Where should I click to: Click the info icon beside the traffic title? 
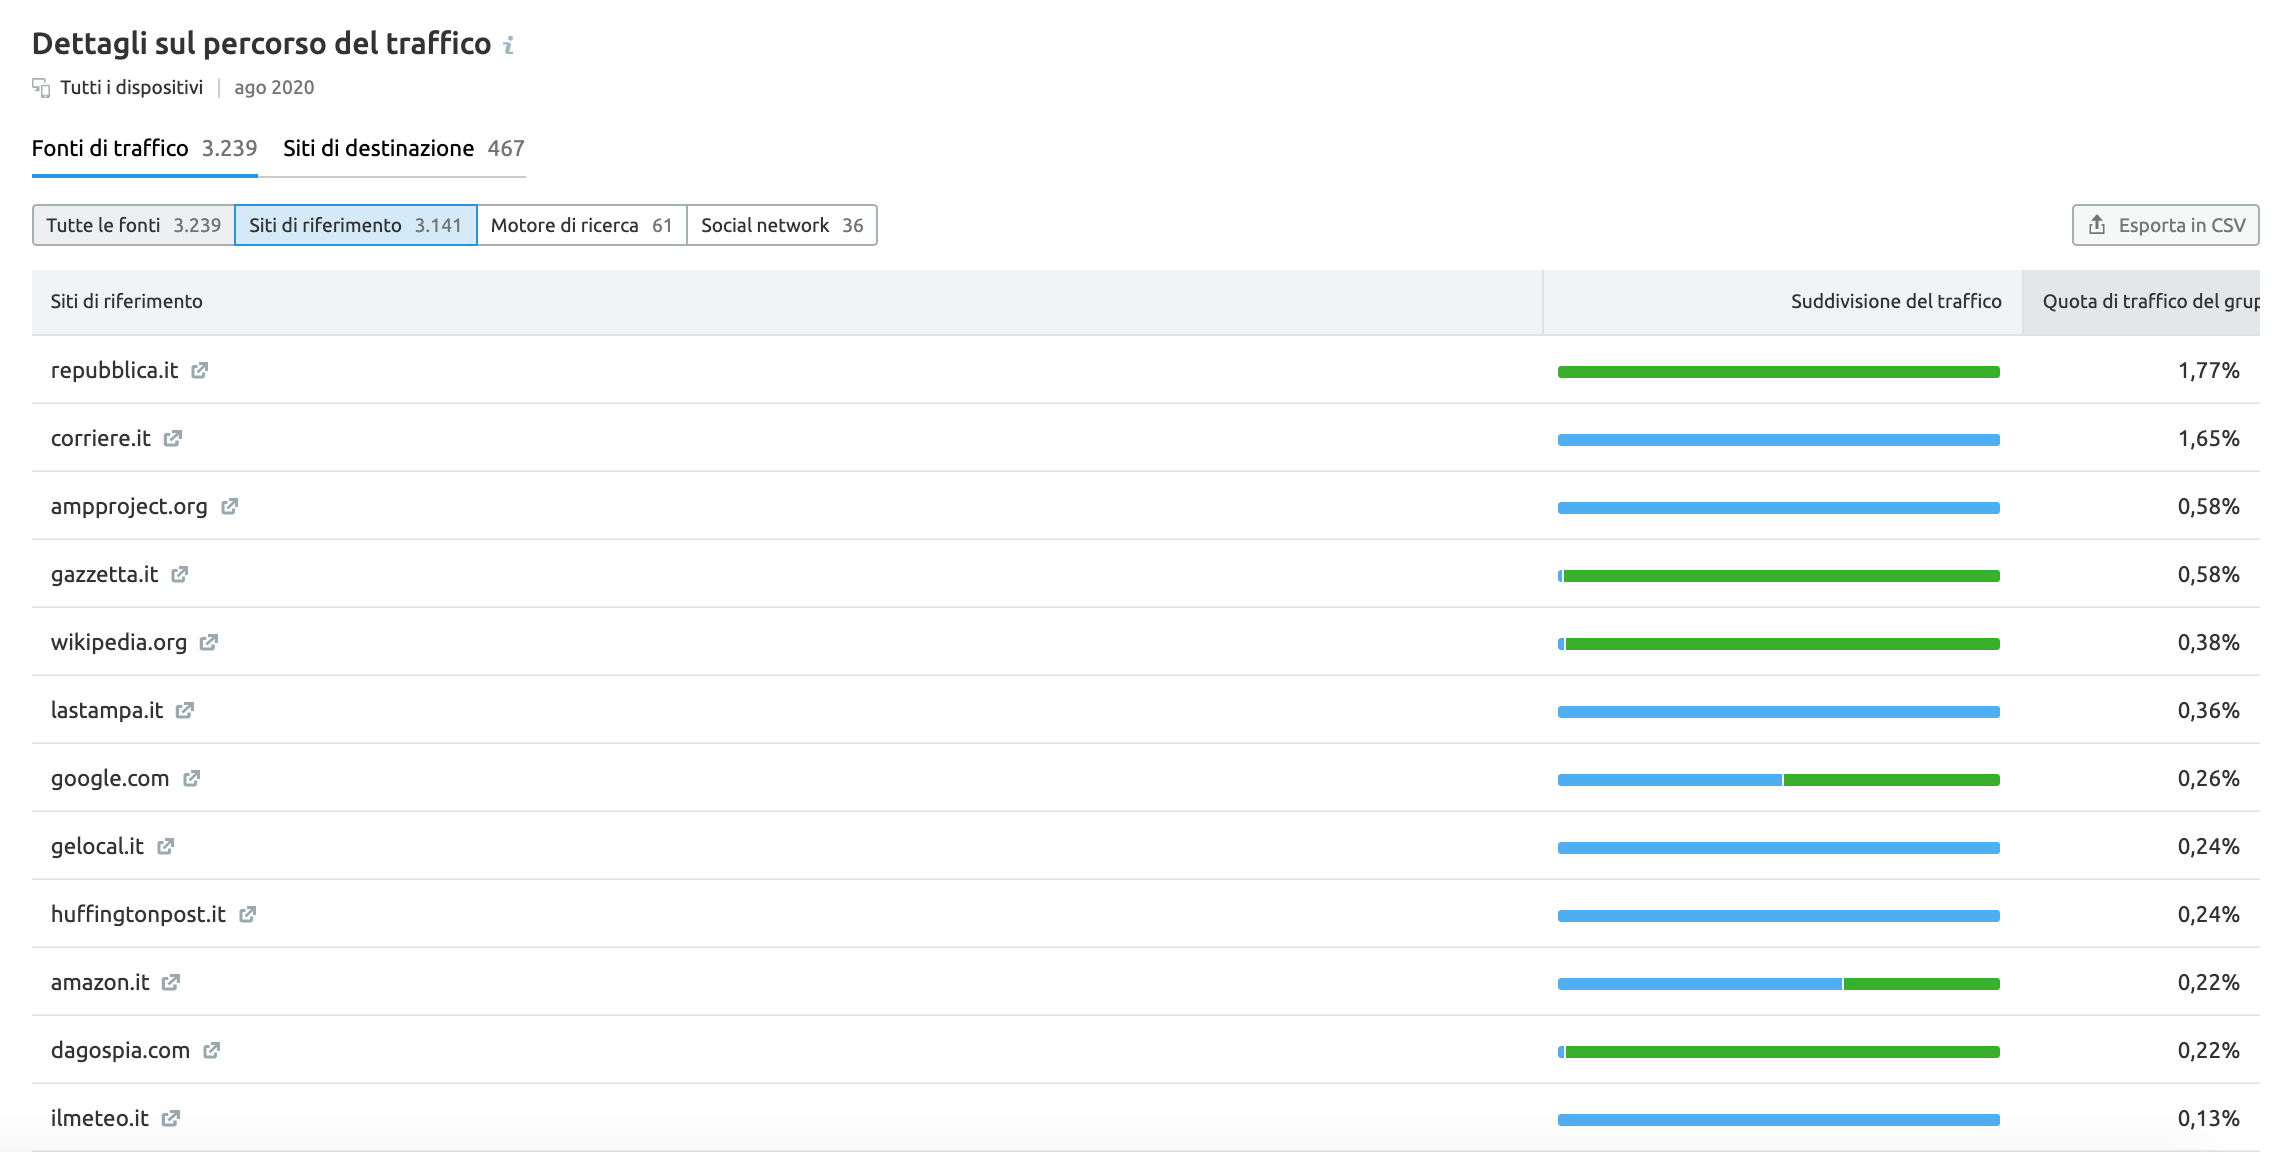508,45
